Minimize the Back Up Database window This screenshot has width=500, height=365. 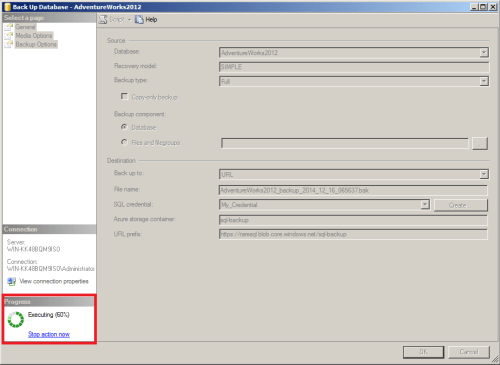coord(474,7)
